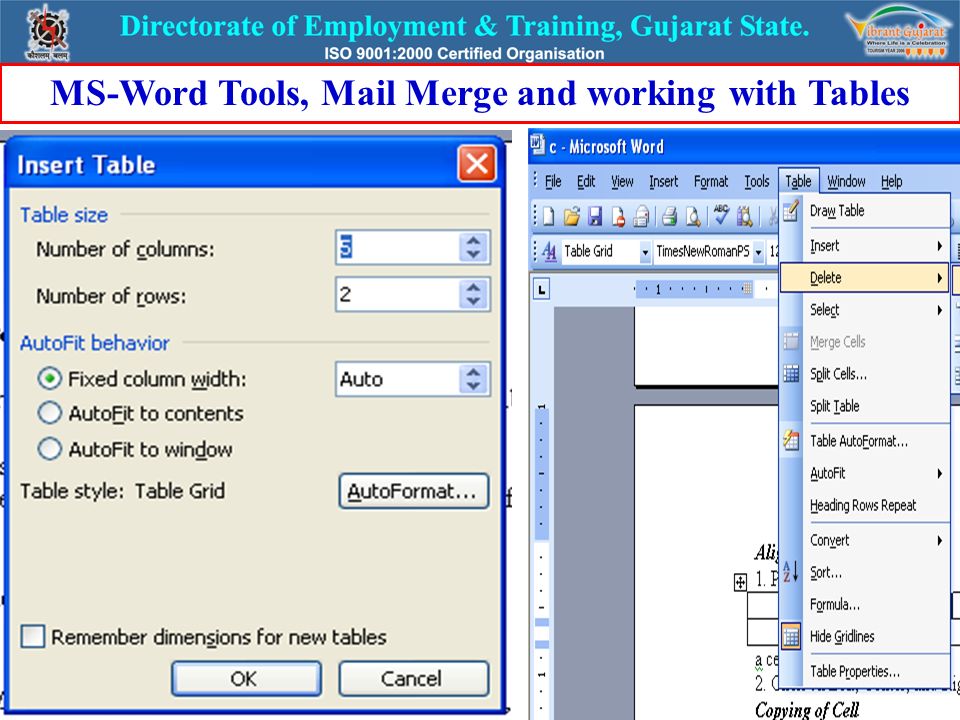This screenshot has width=960, height=720.
Task: Click the Split Cells grid icon
Action: (x=791, y=373)
